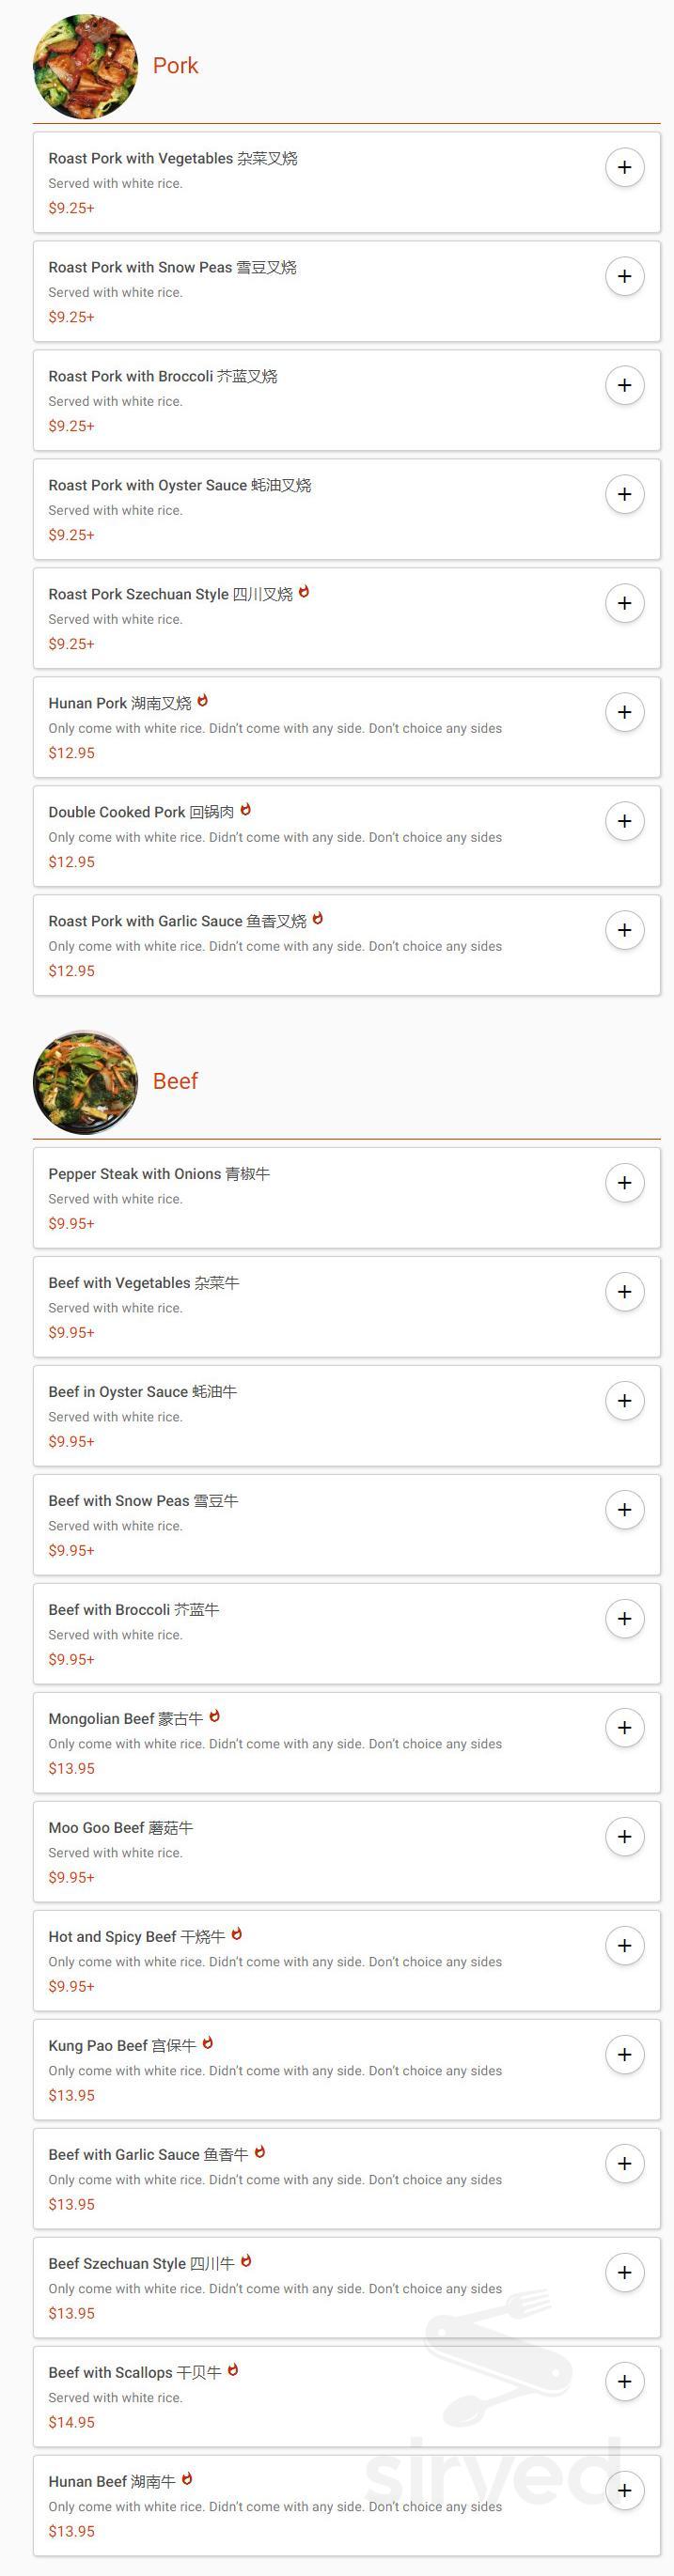This screenshot has height=2576, width=674.
Task: Click the Beef category photo
Action: click(x=85, y=1080)
